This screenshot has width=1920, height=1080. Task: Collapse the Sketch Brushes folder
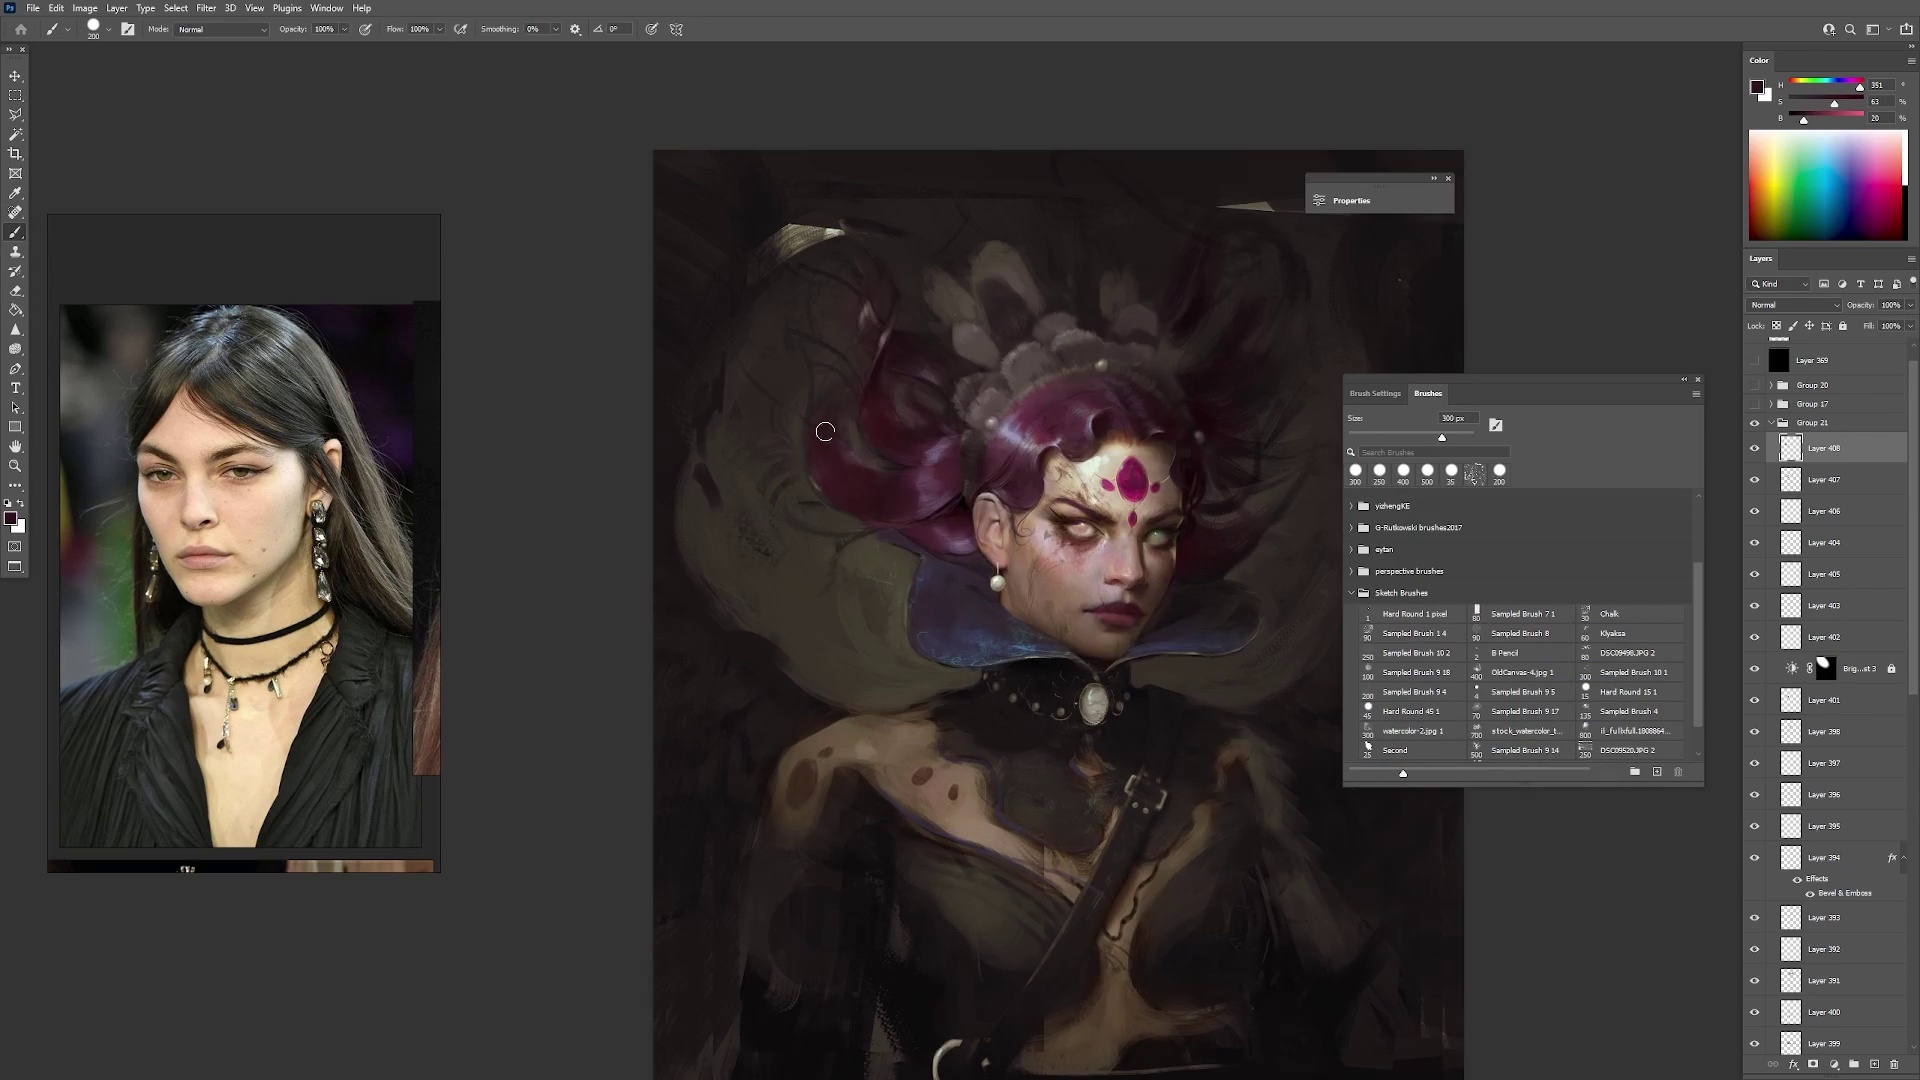click(x=1351, y=593)
